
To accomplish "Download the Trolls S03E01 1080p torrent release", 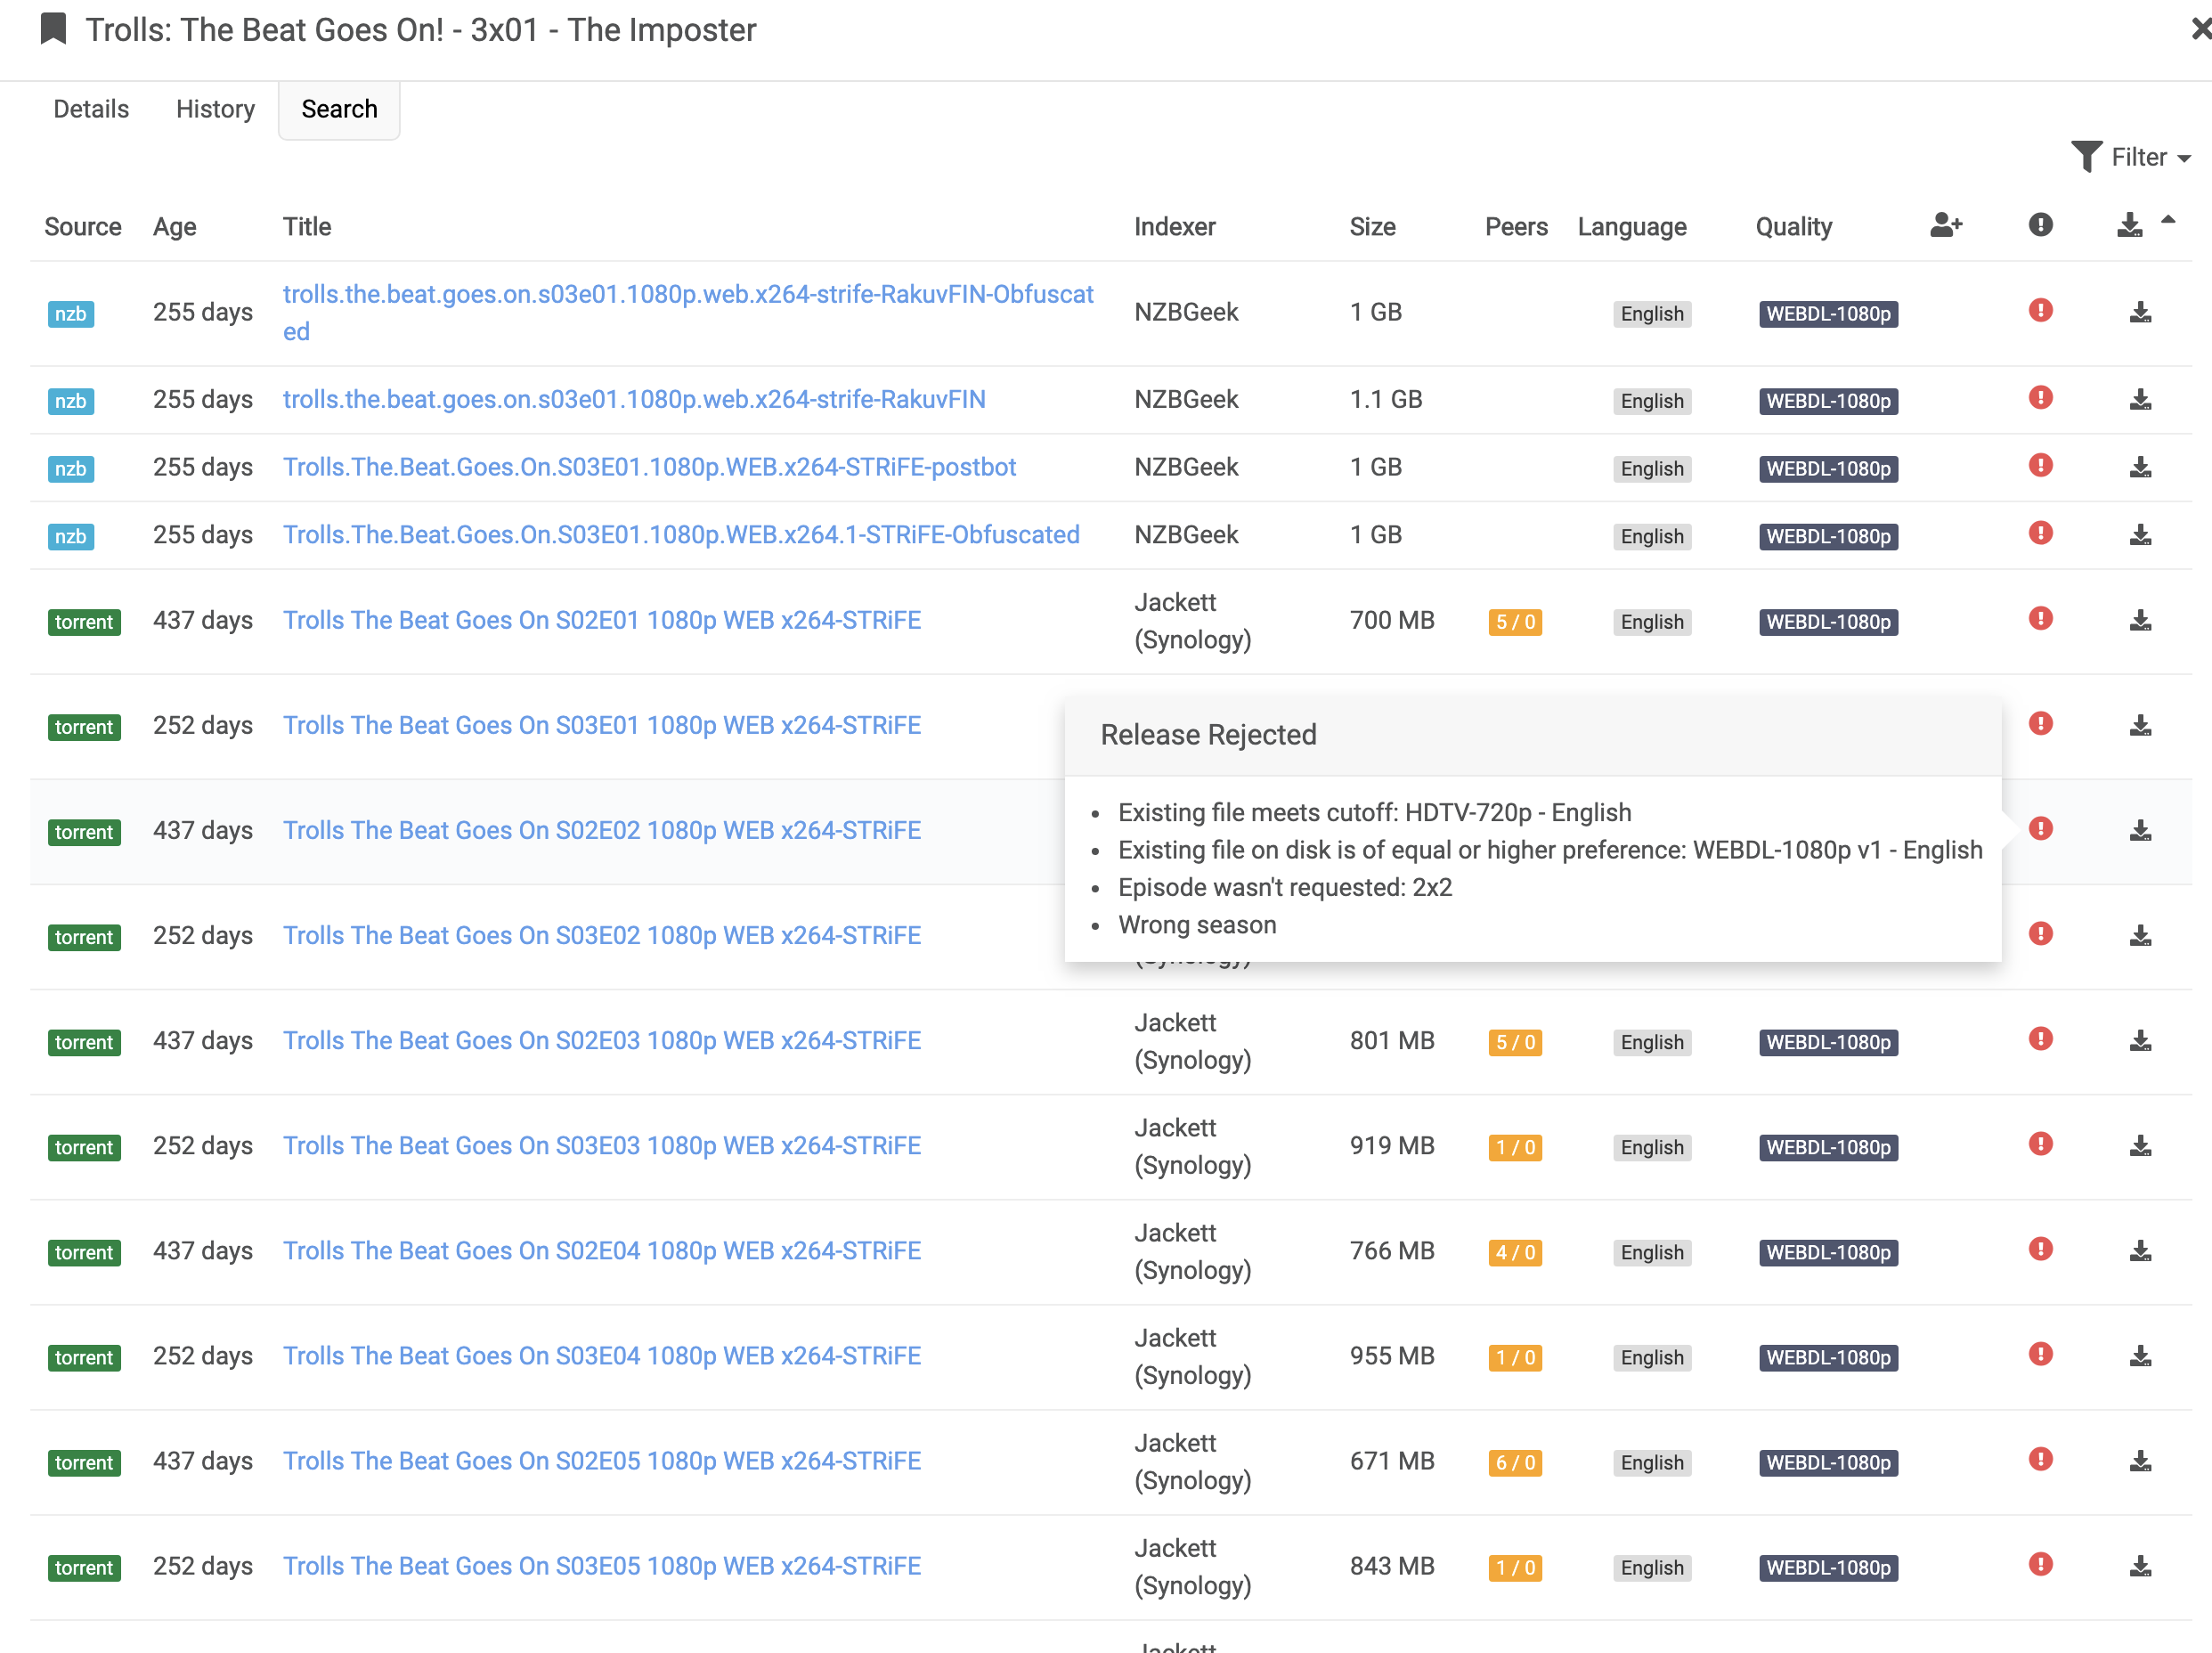I will (x=2140, y=725).
